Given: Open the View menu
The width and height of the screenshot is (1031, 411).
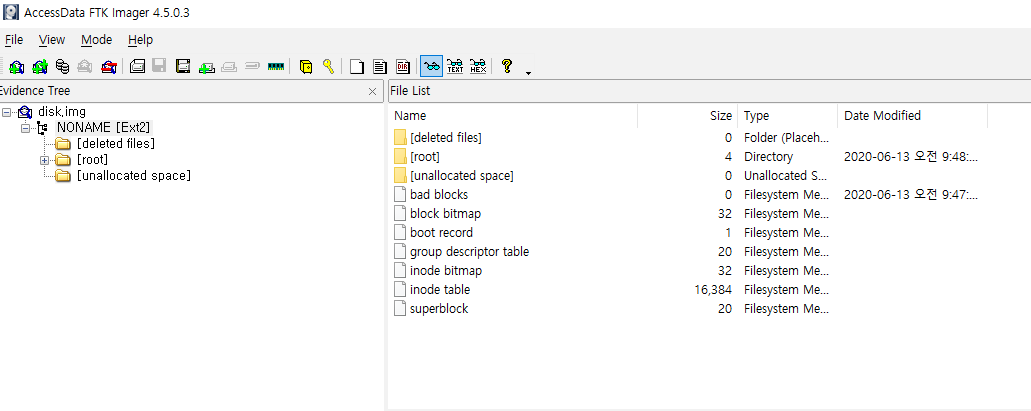Looking at the screenshot, I should click(51, 39).
